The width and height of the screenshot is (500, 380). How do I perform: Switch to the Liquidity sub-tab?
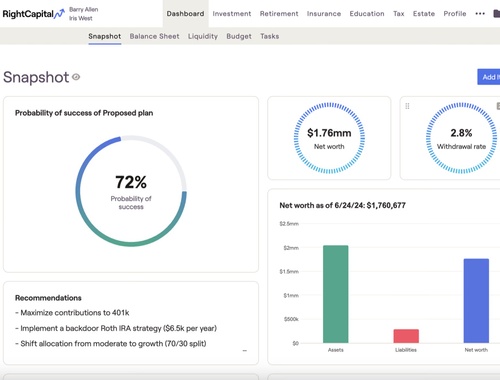point(203,36)
